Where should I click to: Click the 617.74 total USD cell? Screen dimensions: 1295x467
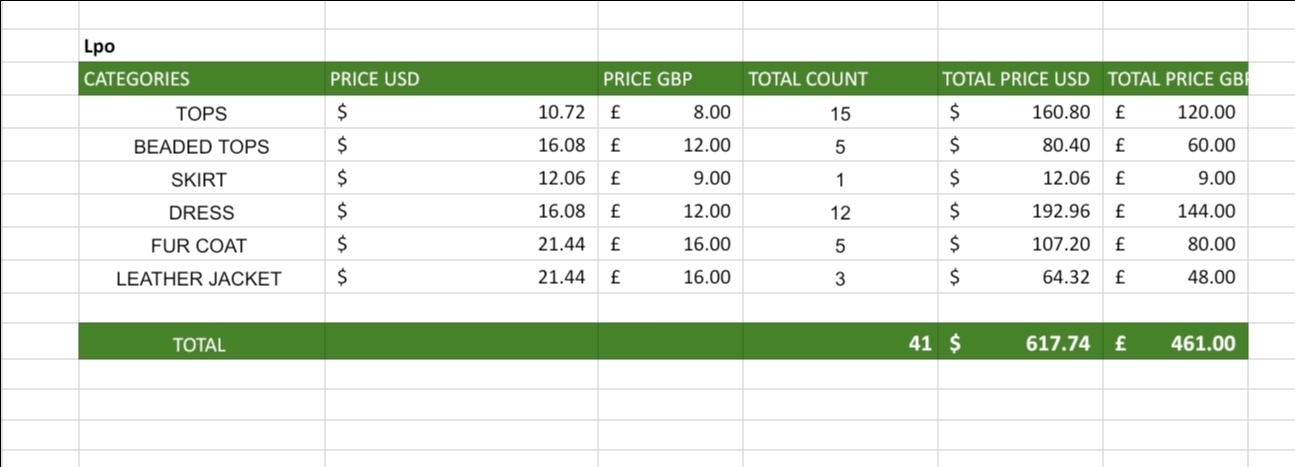[x=1020, y=344]
